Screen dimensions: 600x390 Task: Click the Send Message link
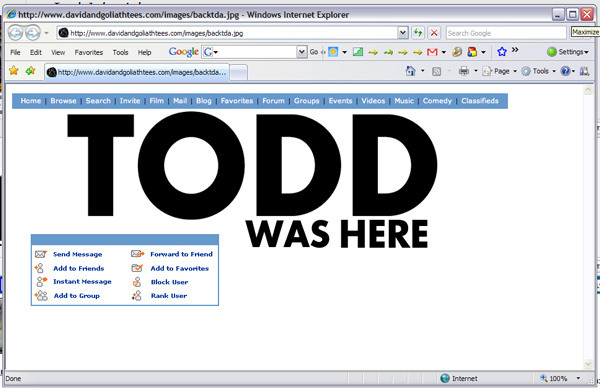(x=78, y=254)
